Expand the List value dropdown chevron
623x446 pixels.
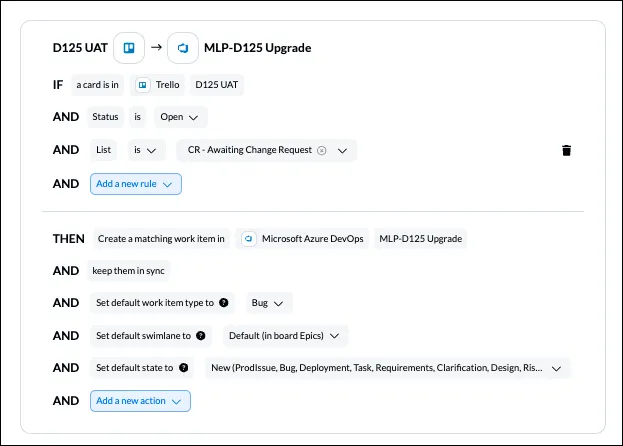coord(342,151)
